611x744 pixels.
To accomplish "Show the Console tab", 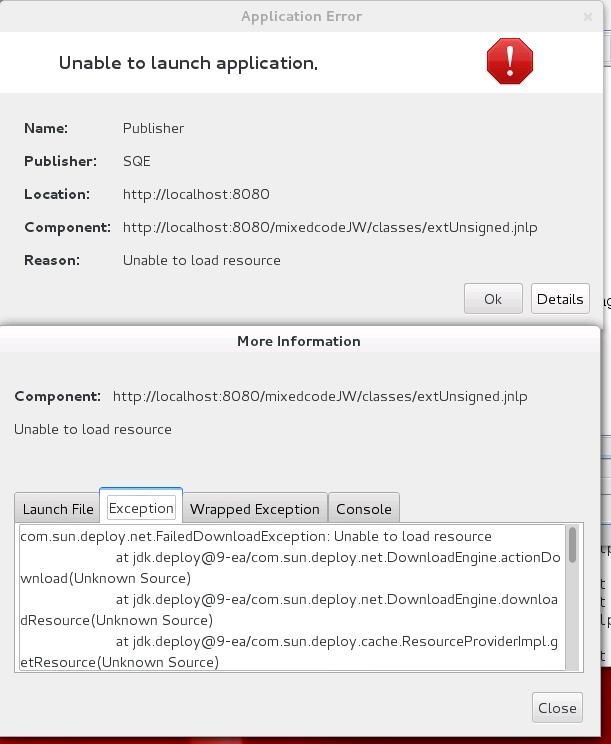I will [x=363, y=509].
